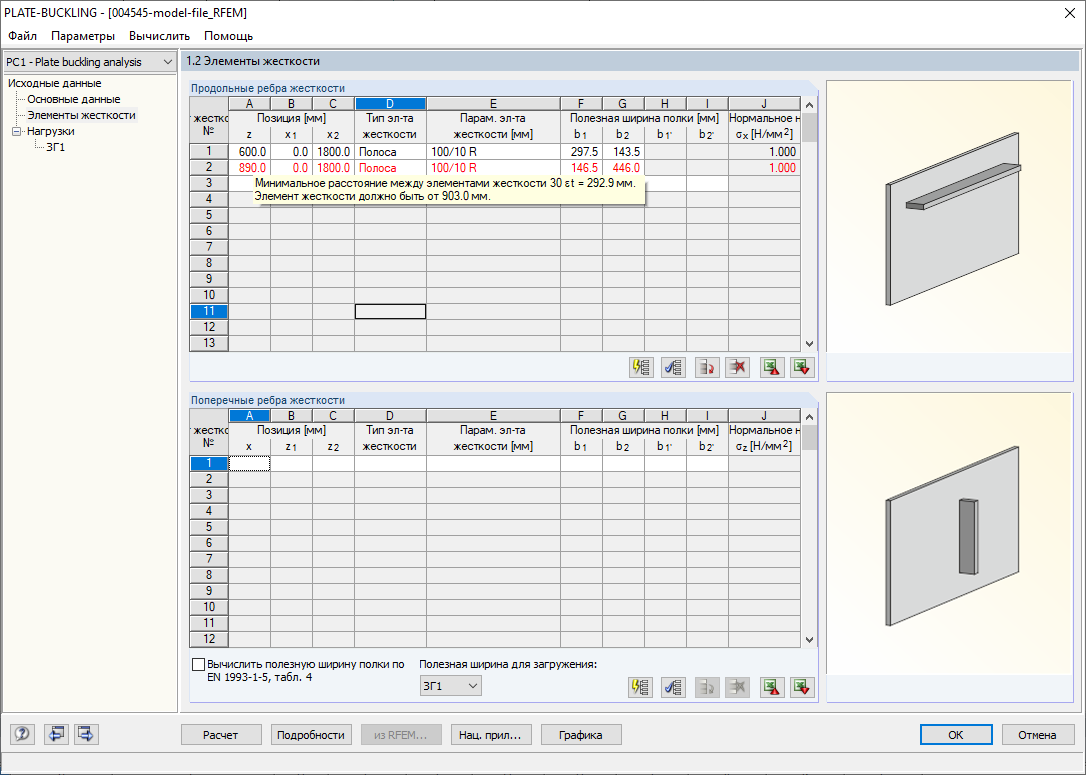1086x775 pixels.
Task: Click the transverse stiffener preview image
Action: (950, 535)
